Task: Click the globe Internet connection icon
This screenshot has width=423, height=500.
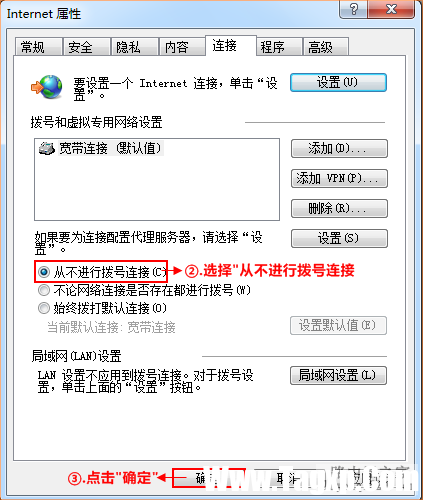Action: point(47,87)
